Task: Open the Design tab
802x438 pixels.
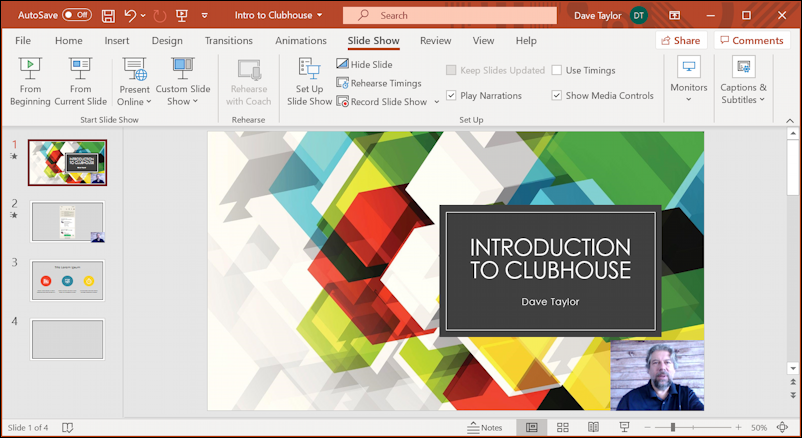Action: [167, 40]
